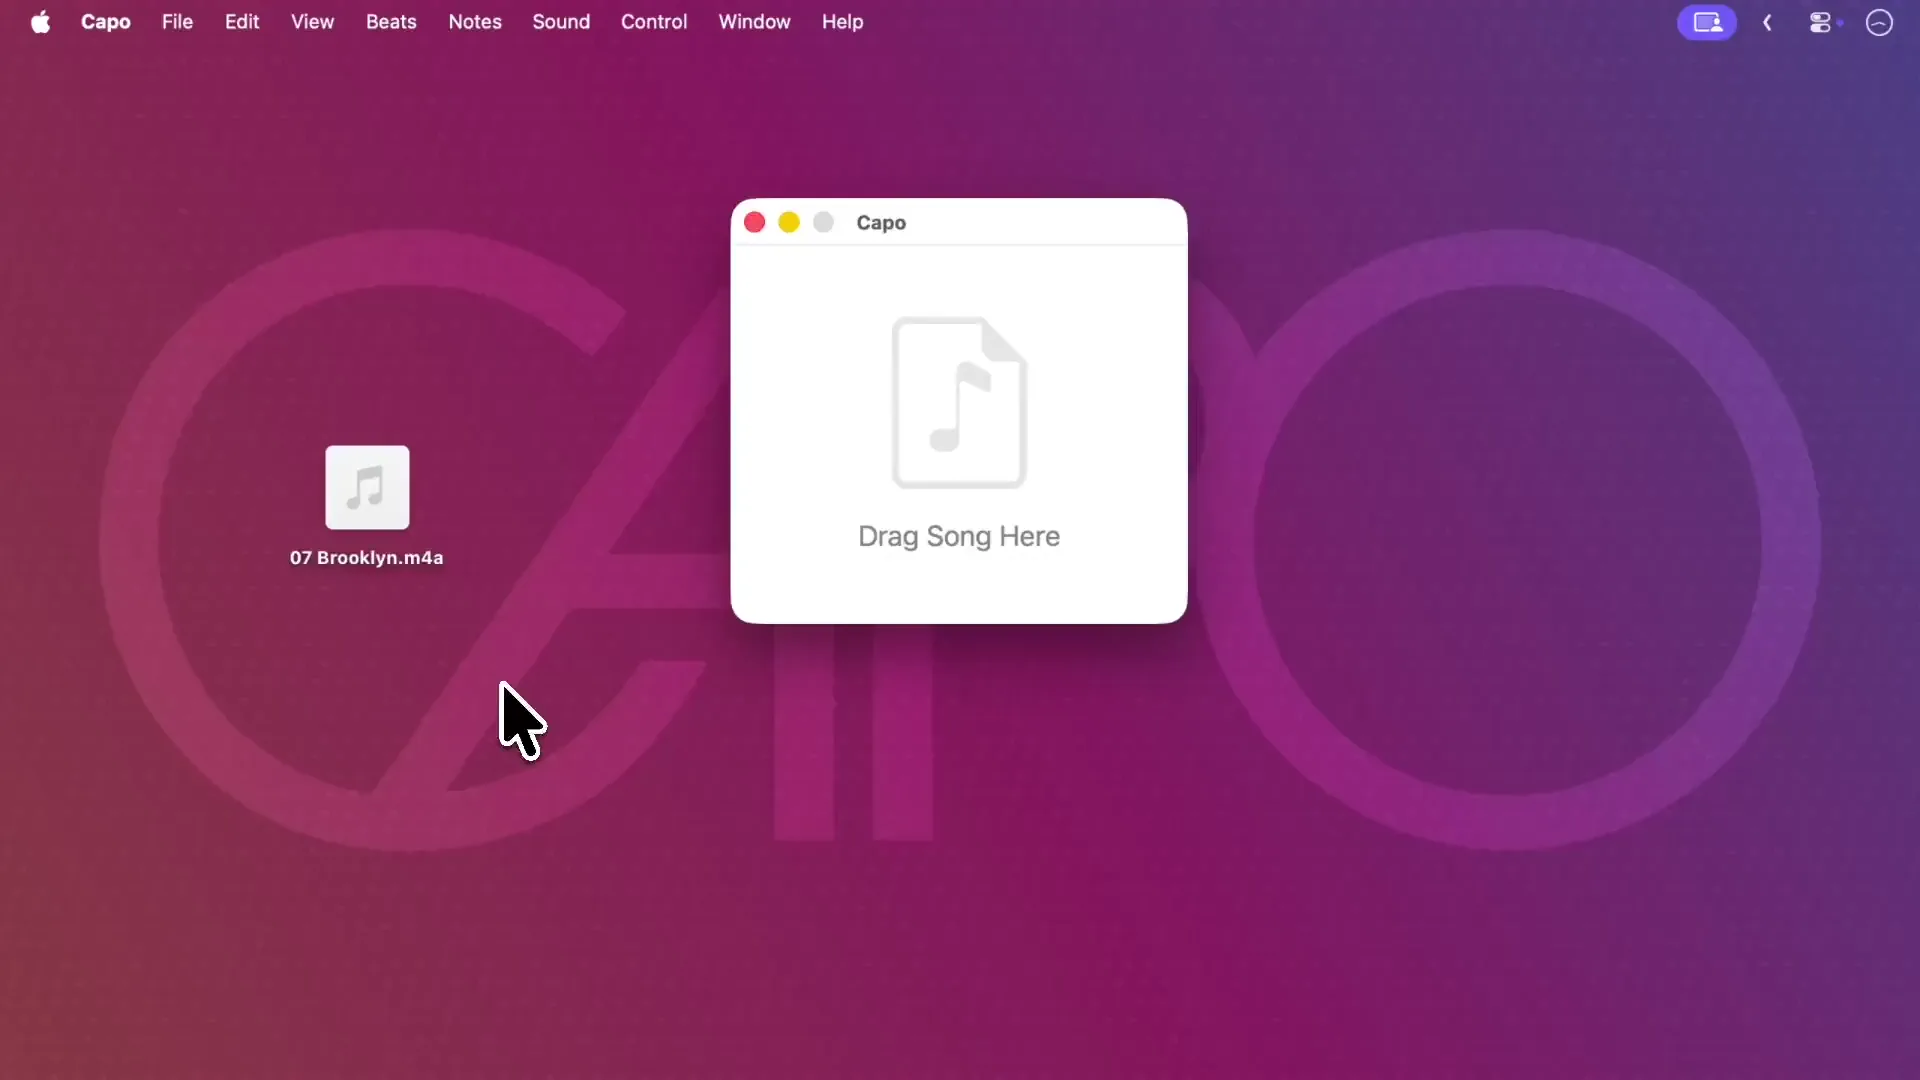Click the circular status icon at menu bar end
The height and width of the screenshot is (1080, 1920).
tap(1879, 22)
